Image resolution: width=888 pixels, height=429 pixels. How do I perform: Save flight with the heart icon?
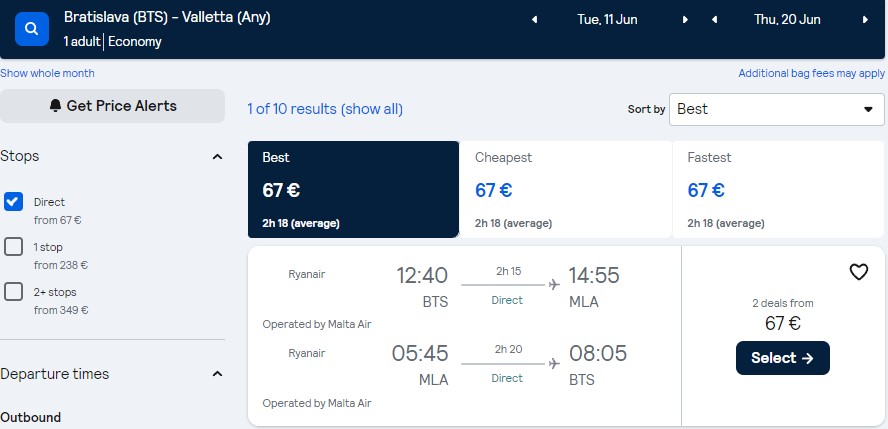pos(859,272)
